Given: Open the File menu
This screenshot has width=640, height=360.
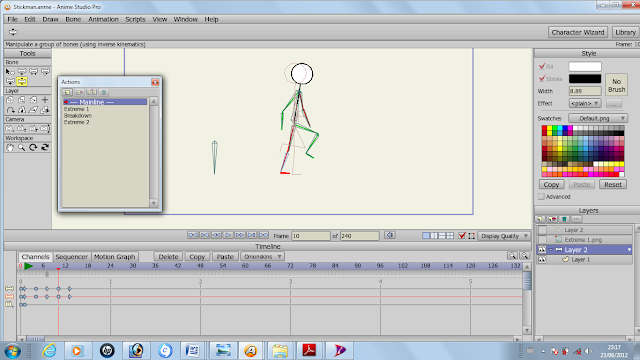Looking at the screenshot, I should (12, 19).
